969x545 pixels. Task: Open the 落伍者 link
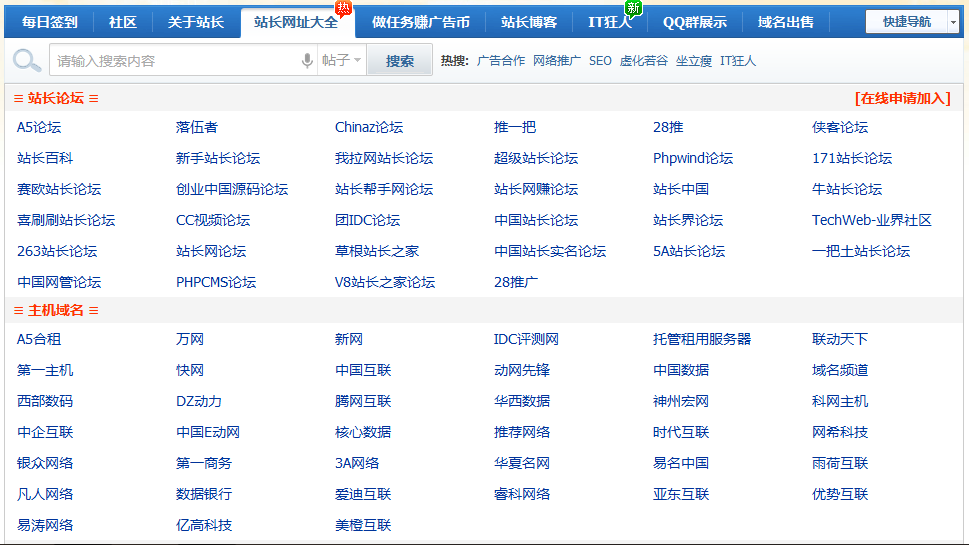[x=197, y=127]
